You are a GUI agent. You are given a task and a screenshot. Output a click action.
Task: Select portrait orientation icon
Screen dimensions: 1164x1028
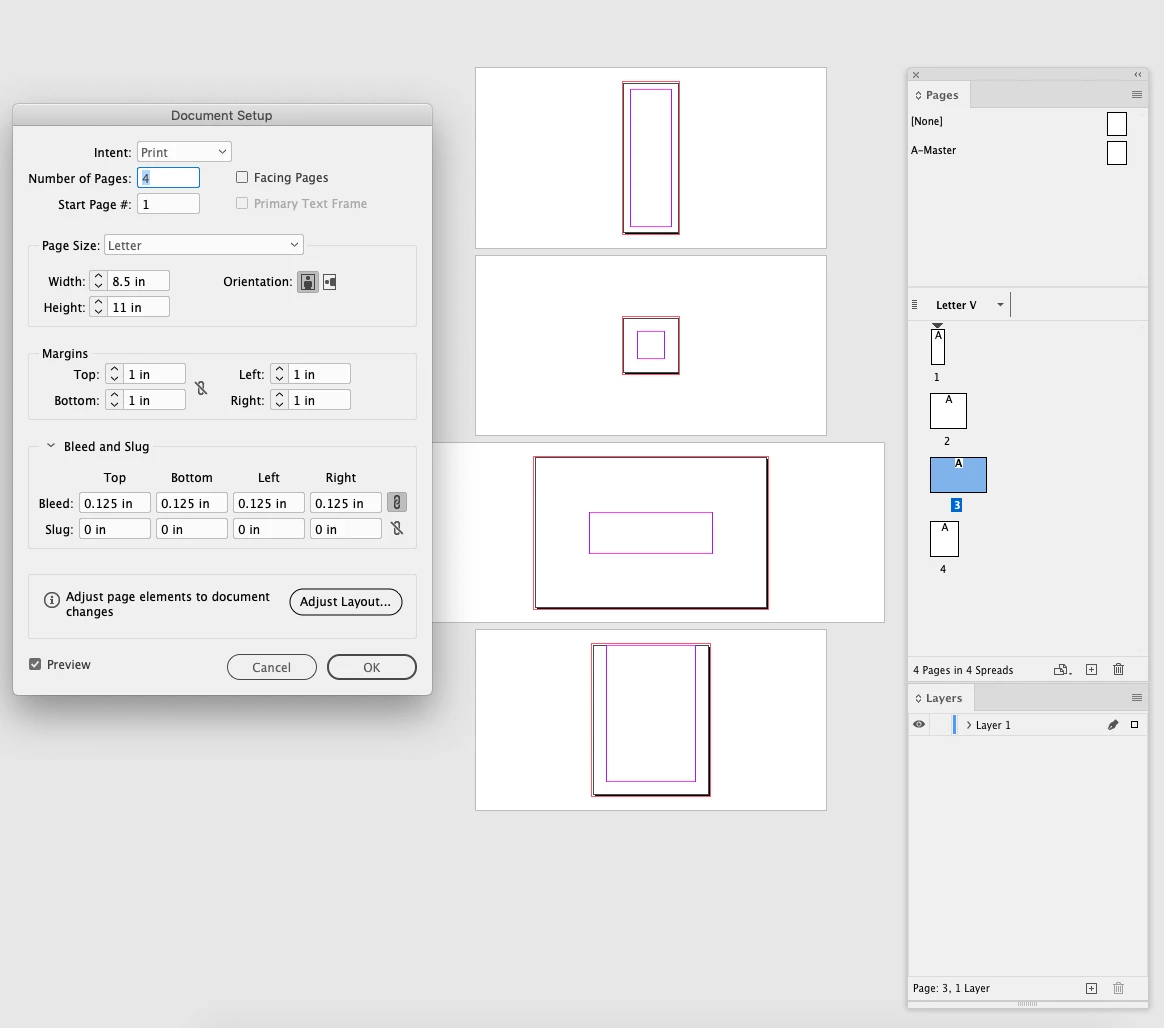[307, 282]
